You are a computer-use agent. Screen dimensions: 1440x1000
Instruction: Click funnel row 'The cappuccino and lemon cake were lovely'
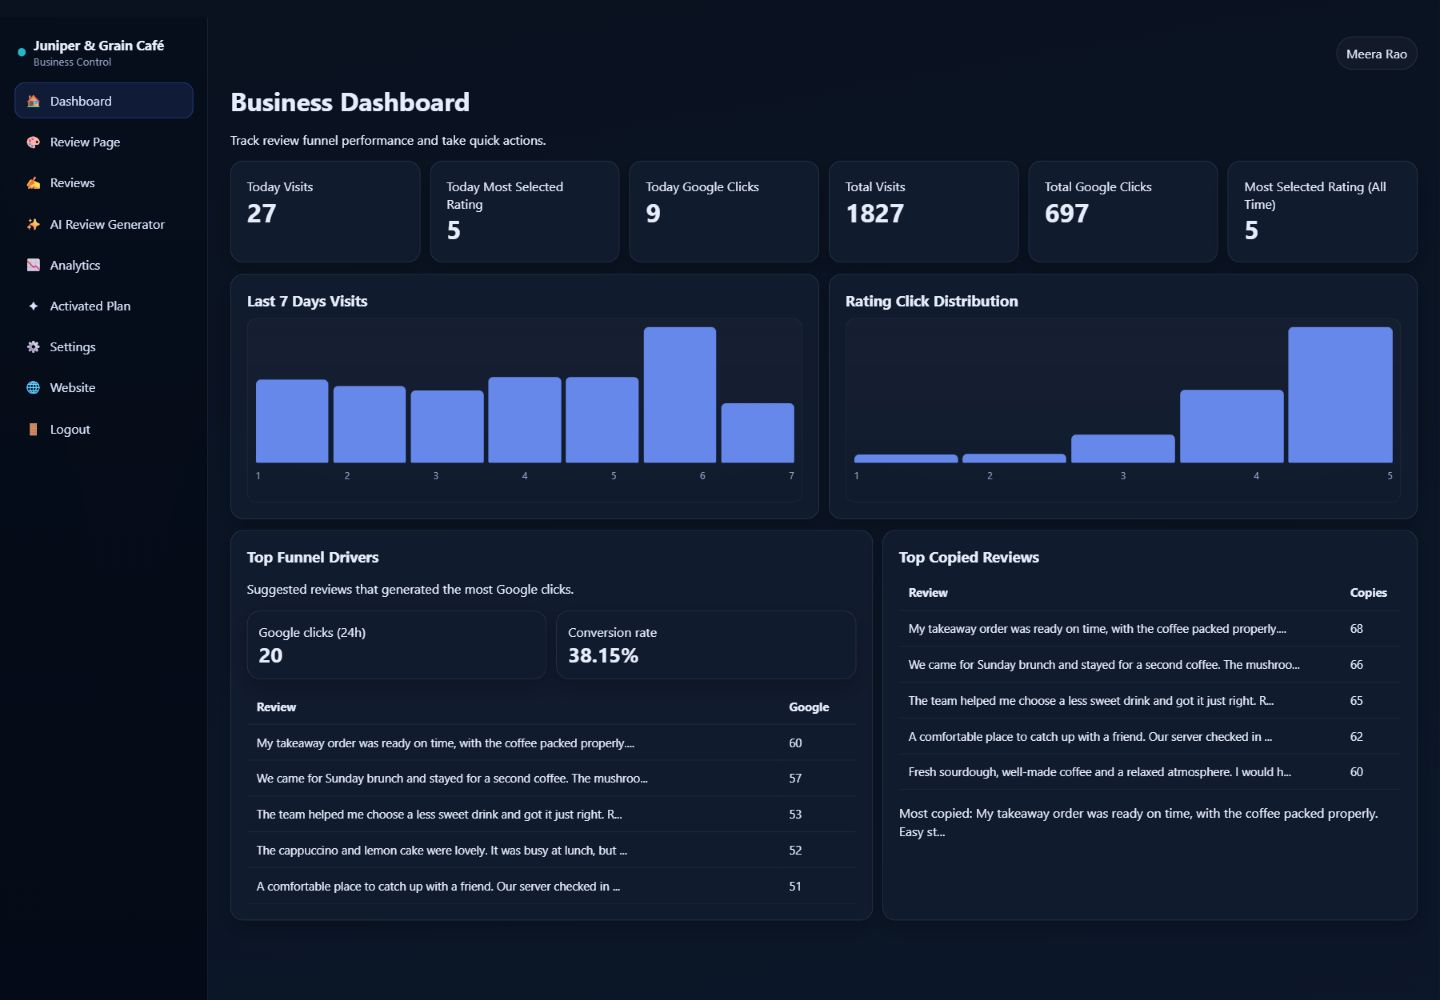click(x=551, y=850)
